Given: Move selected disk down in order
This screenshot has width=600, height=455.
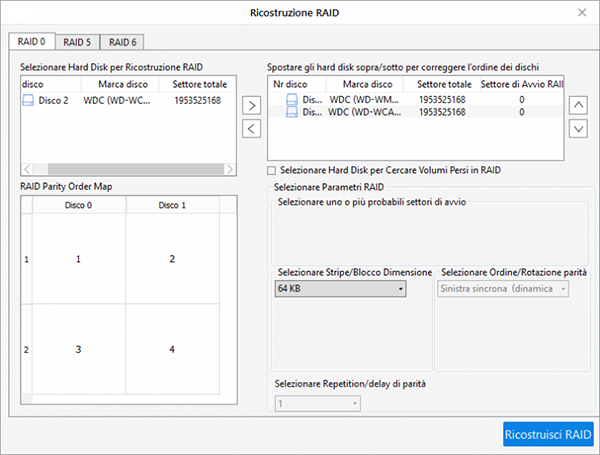Looking at the screenshot, I should click(x=578, y=129).
